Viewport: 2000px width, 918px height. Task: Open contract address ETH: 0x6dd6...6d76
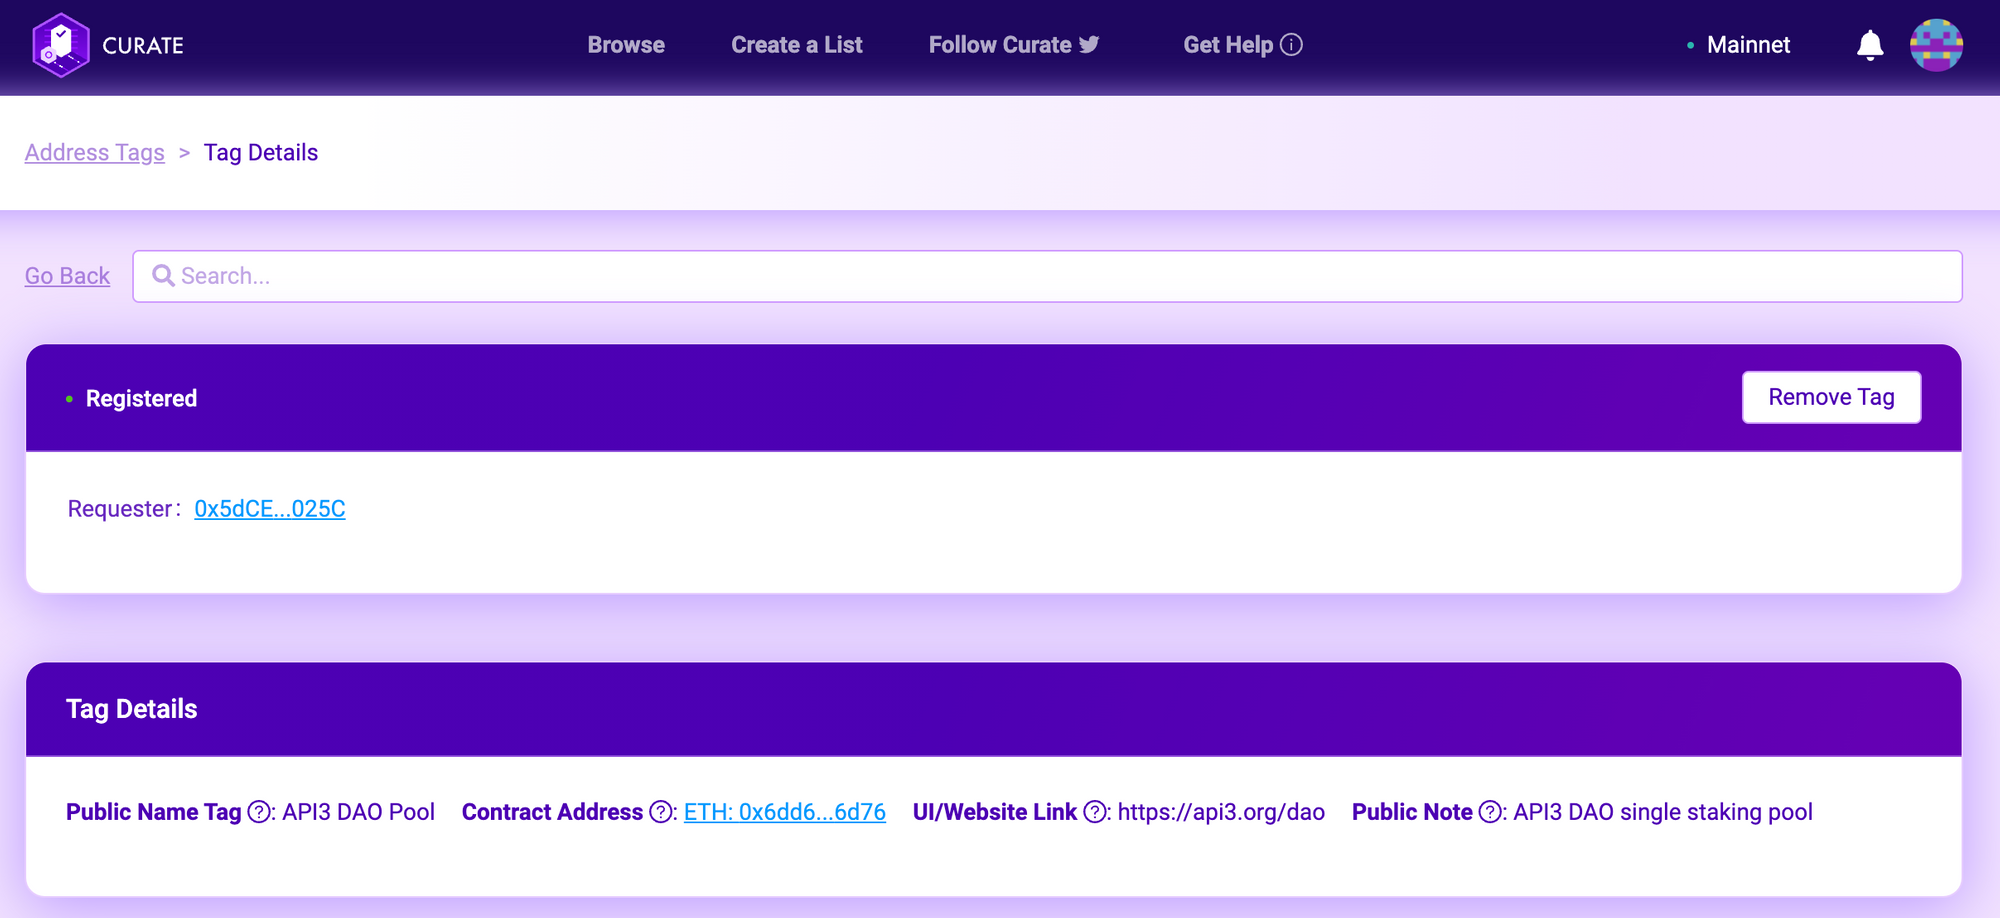[x=785, y=812]
